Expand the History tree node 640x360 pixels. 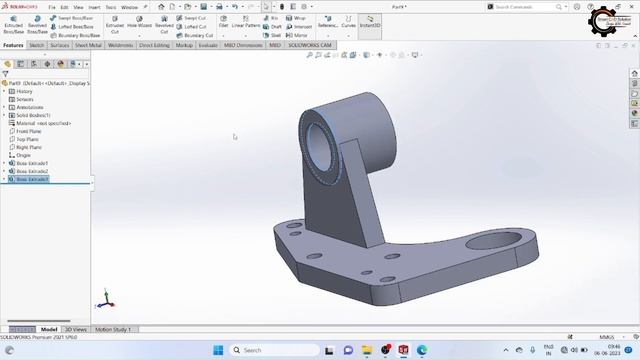point(4,91)
